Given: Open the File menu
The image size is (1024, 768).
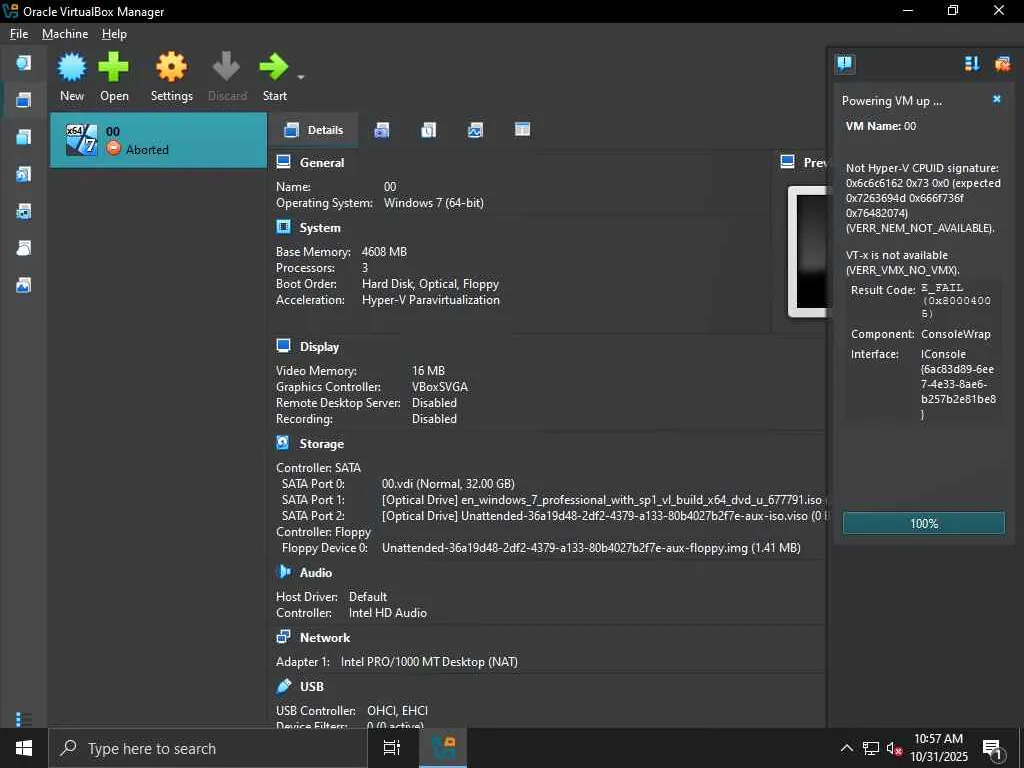Looking at the screenshot, I should [19, 34].
